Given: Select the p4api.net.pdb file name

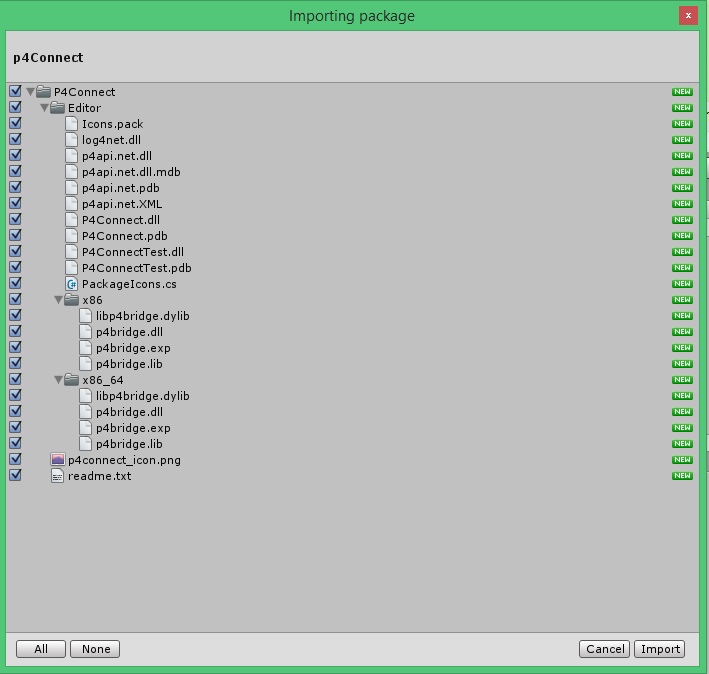Looking at the screenshot, I should 121,188.
